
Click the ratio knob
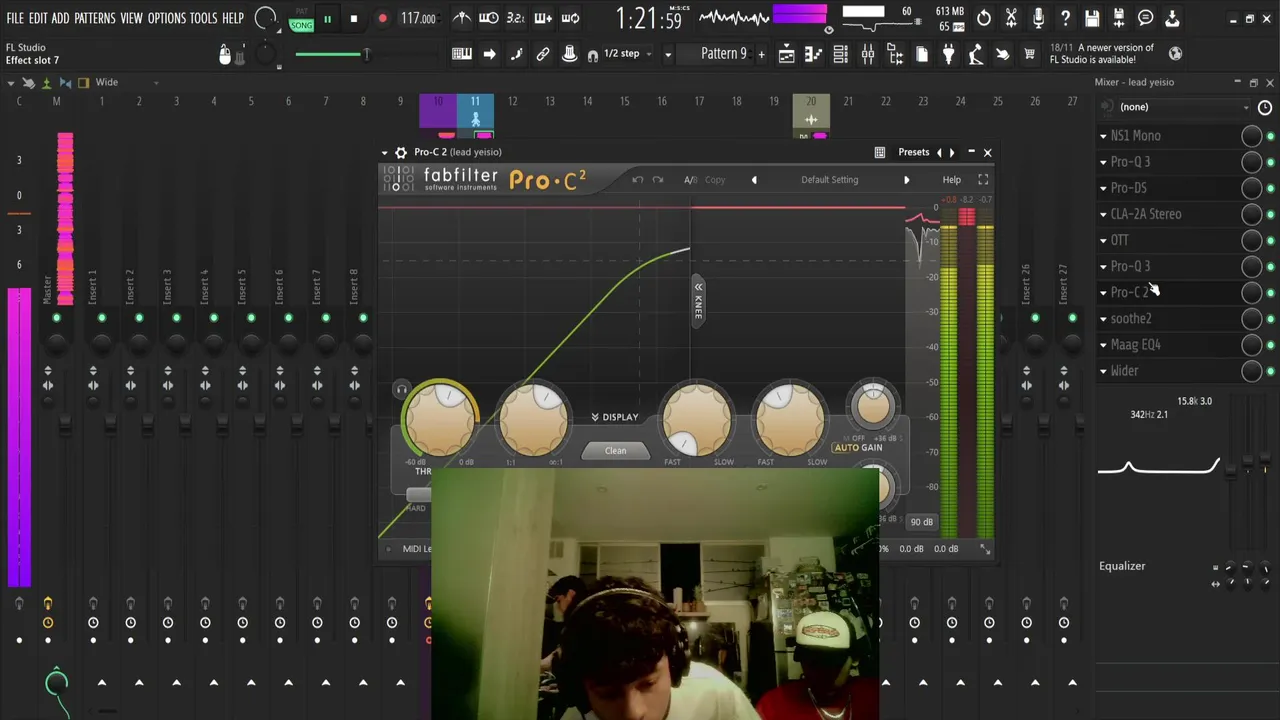(533, 419)
